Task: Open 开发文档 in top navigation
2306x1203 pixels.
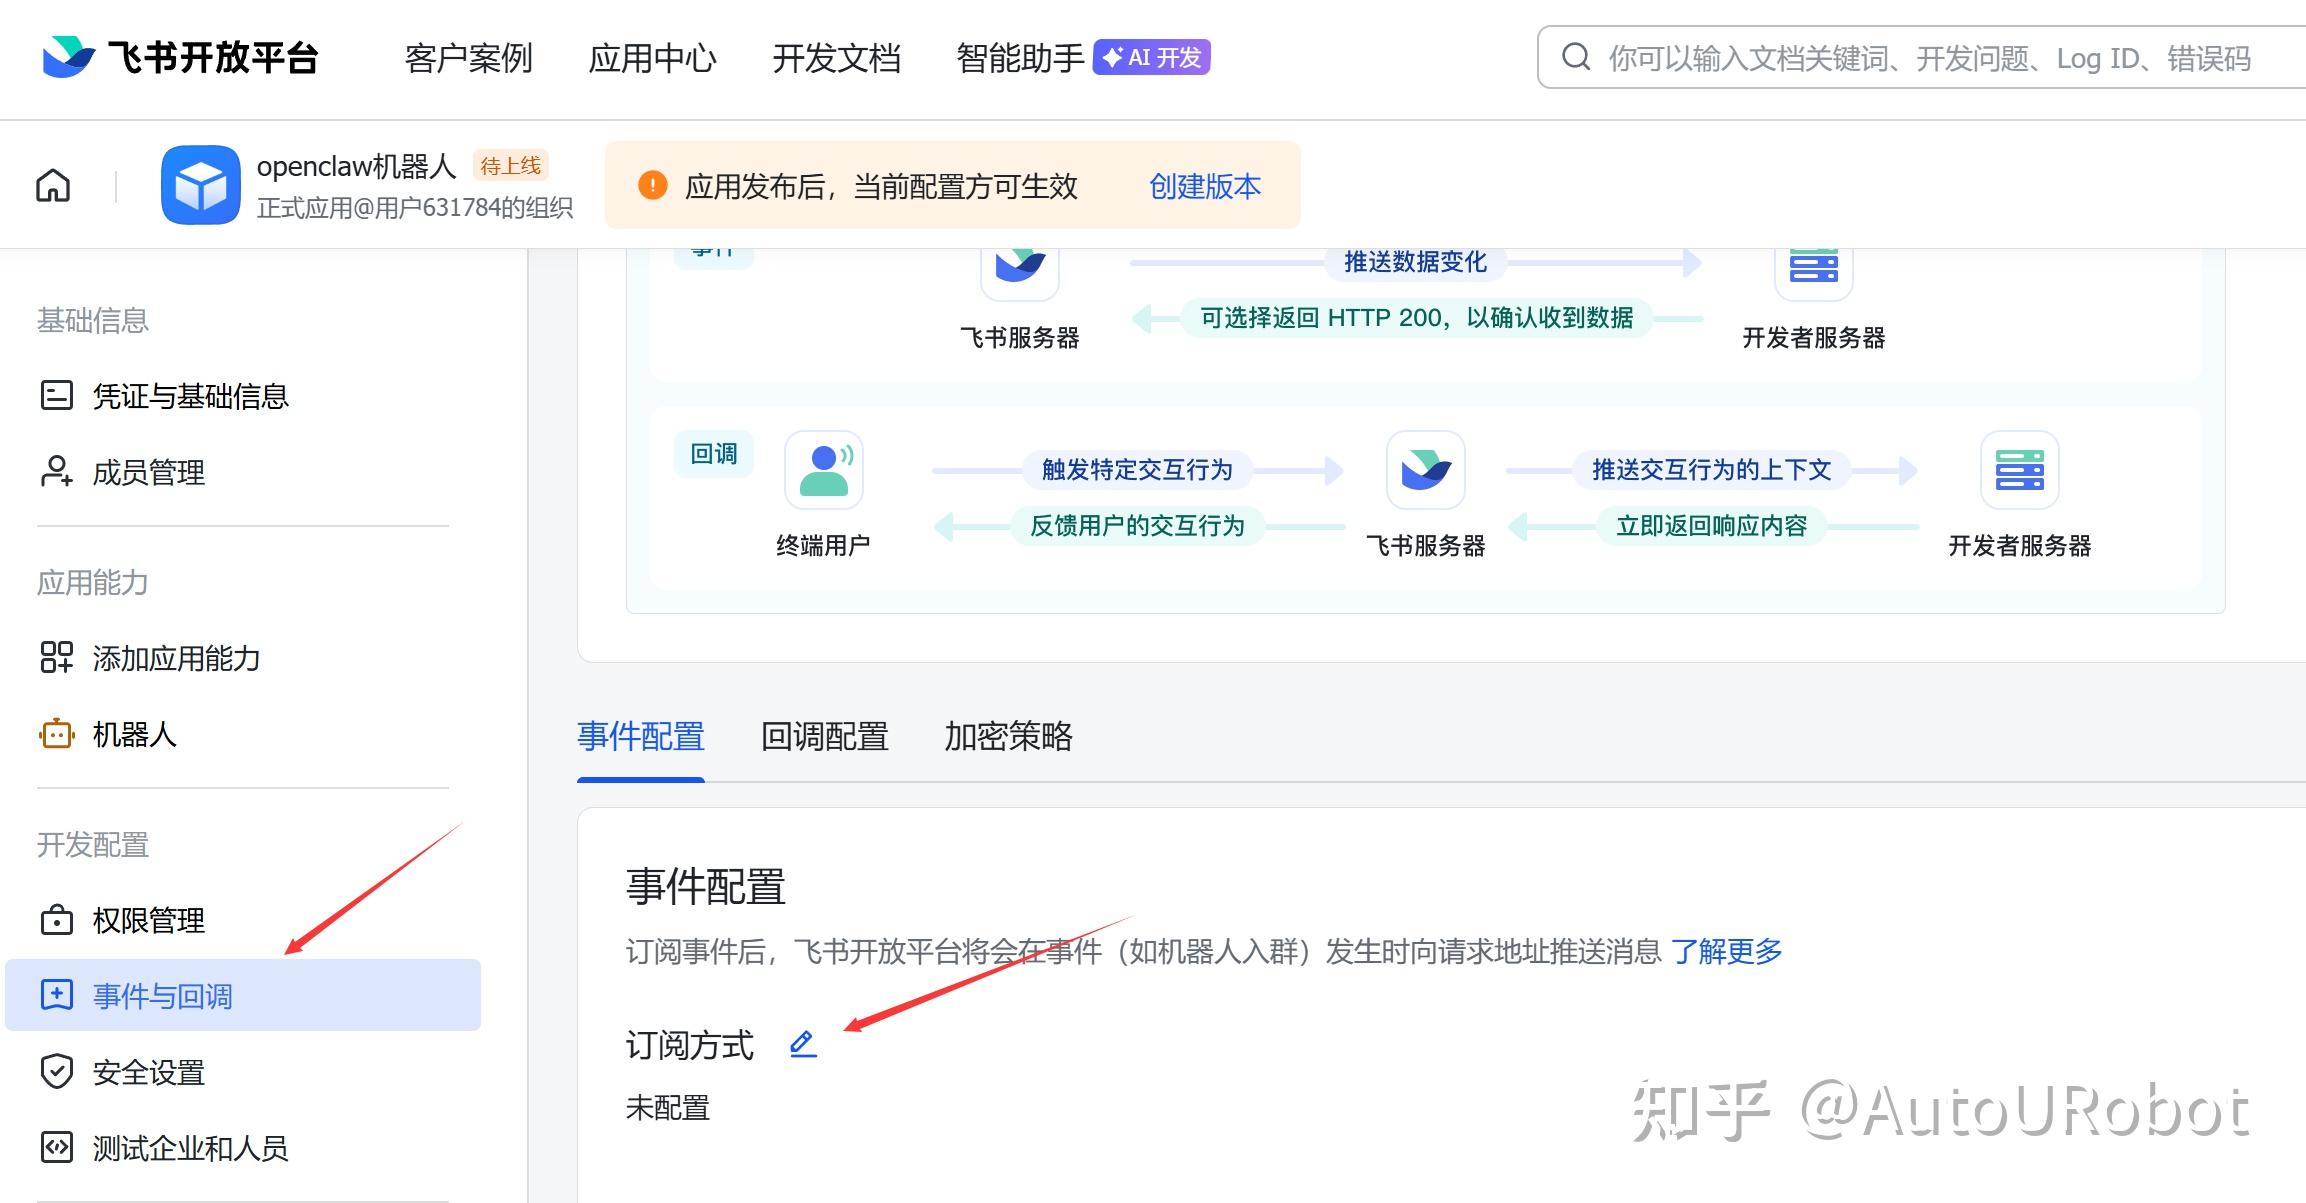Action: click(x=836, y=58)
